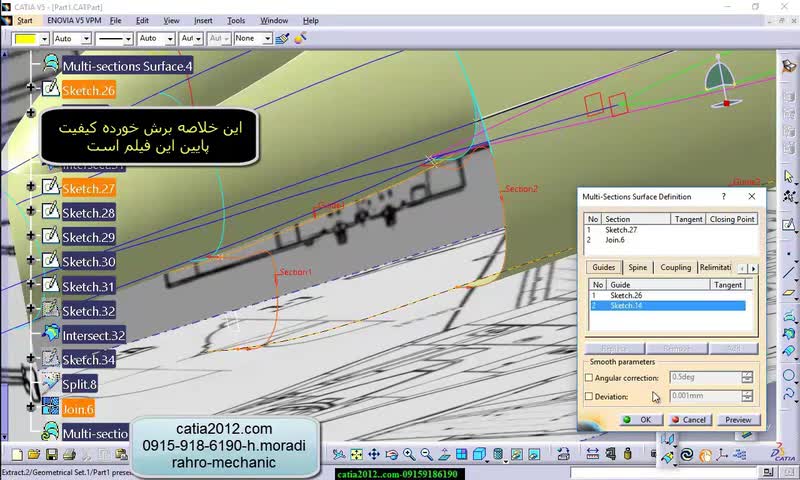Click the Cancel button
Screen dimensions: 800x480
[688, 420]
